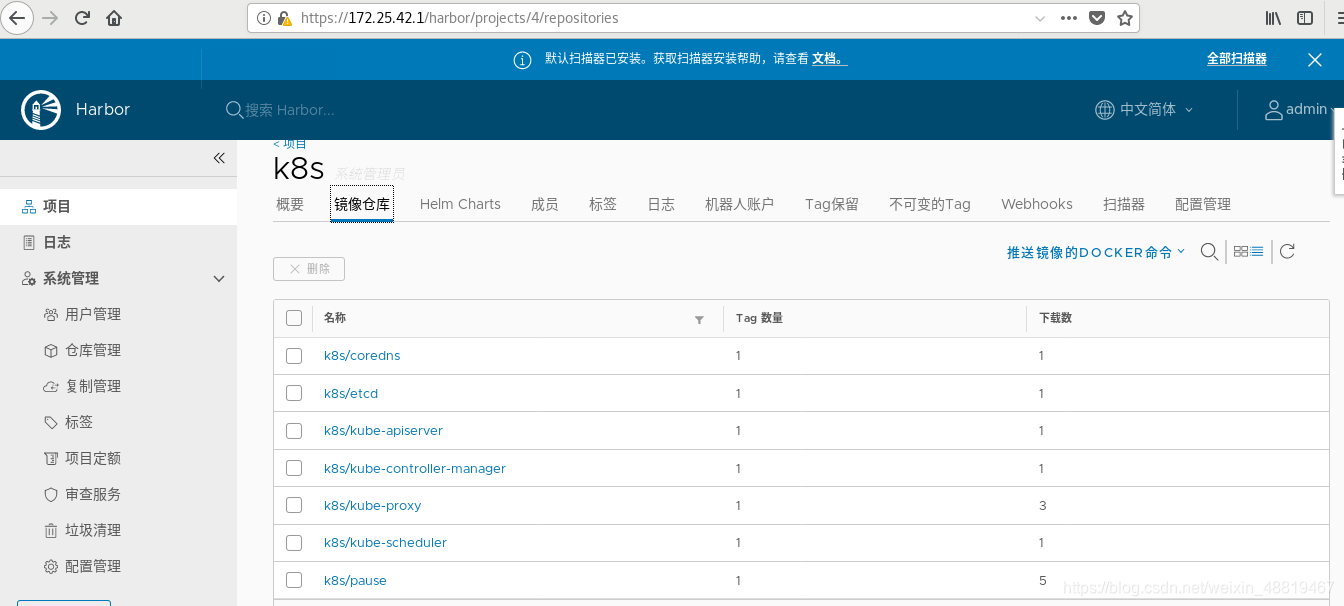The width and height of the screenshot is (1344, 606).
Task: Open the k8s/pause repository link
Action: 355,580
